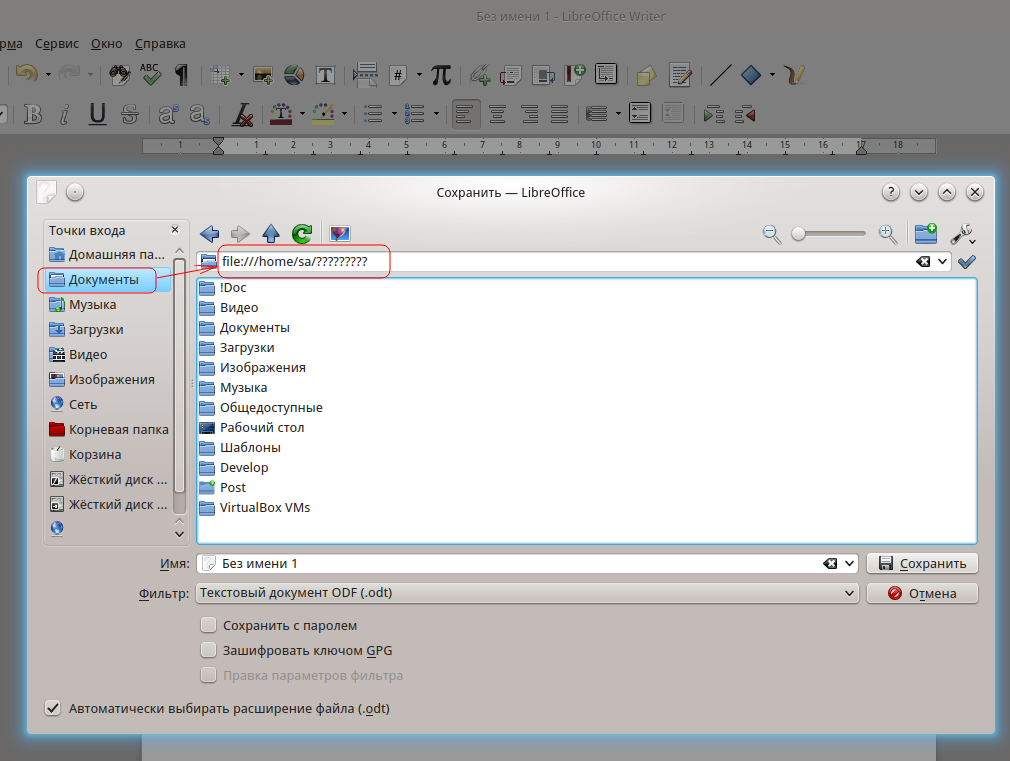Click the zoom out magnifier icon
The width and height of the screenshot is (1010, 761).
(771, 233)
